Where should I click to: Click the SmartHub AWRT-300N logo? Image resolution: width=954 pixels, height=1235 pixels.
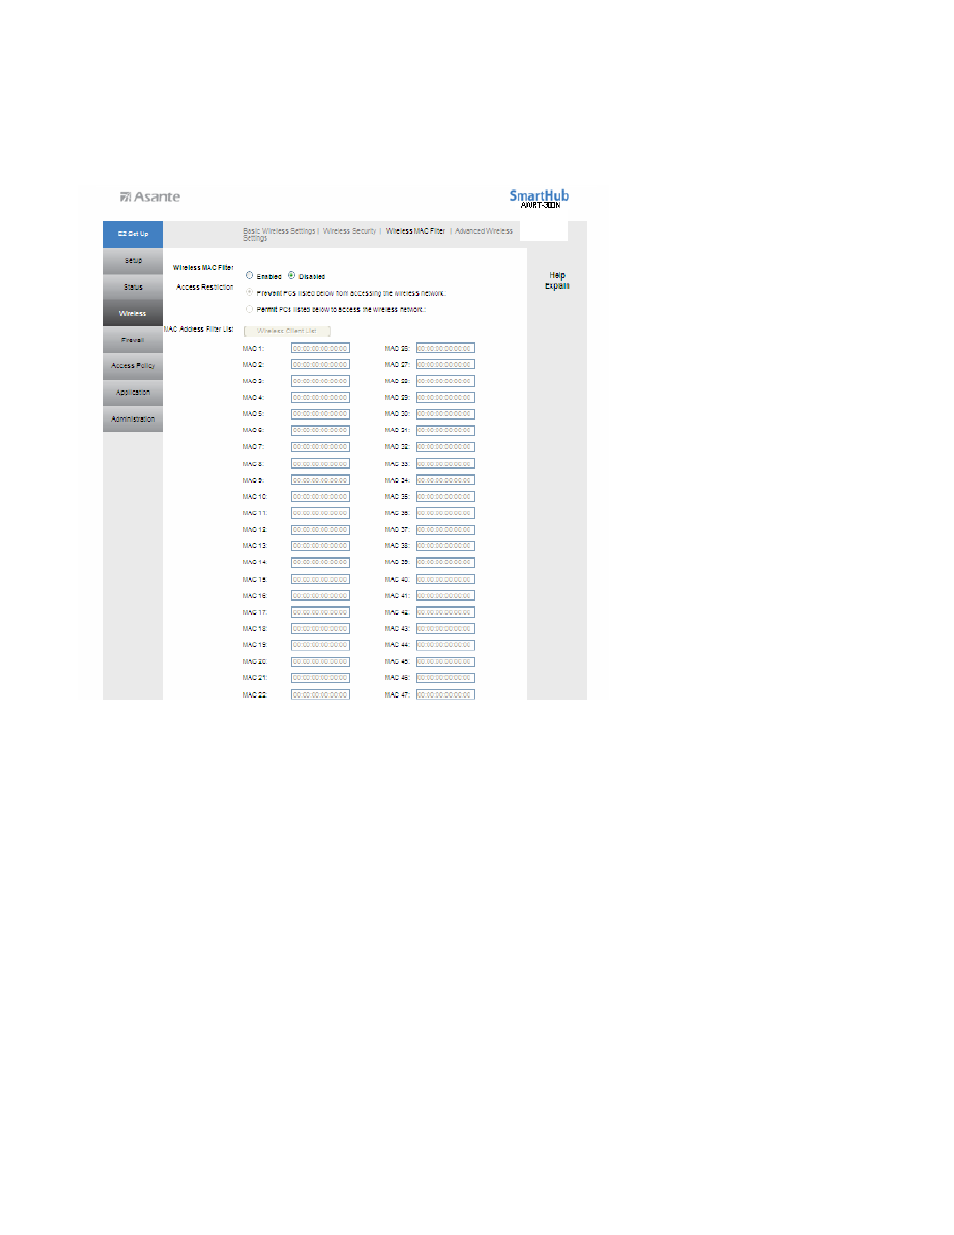coord(539,198)
